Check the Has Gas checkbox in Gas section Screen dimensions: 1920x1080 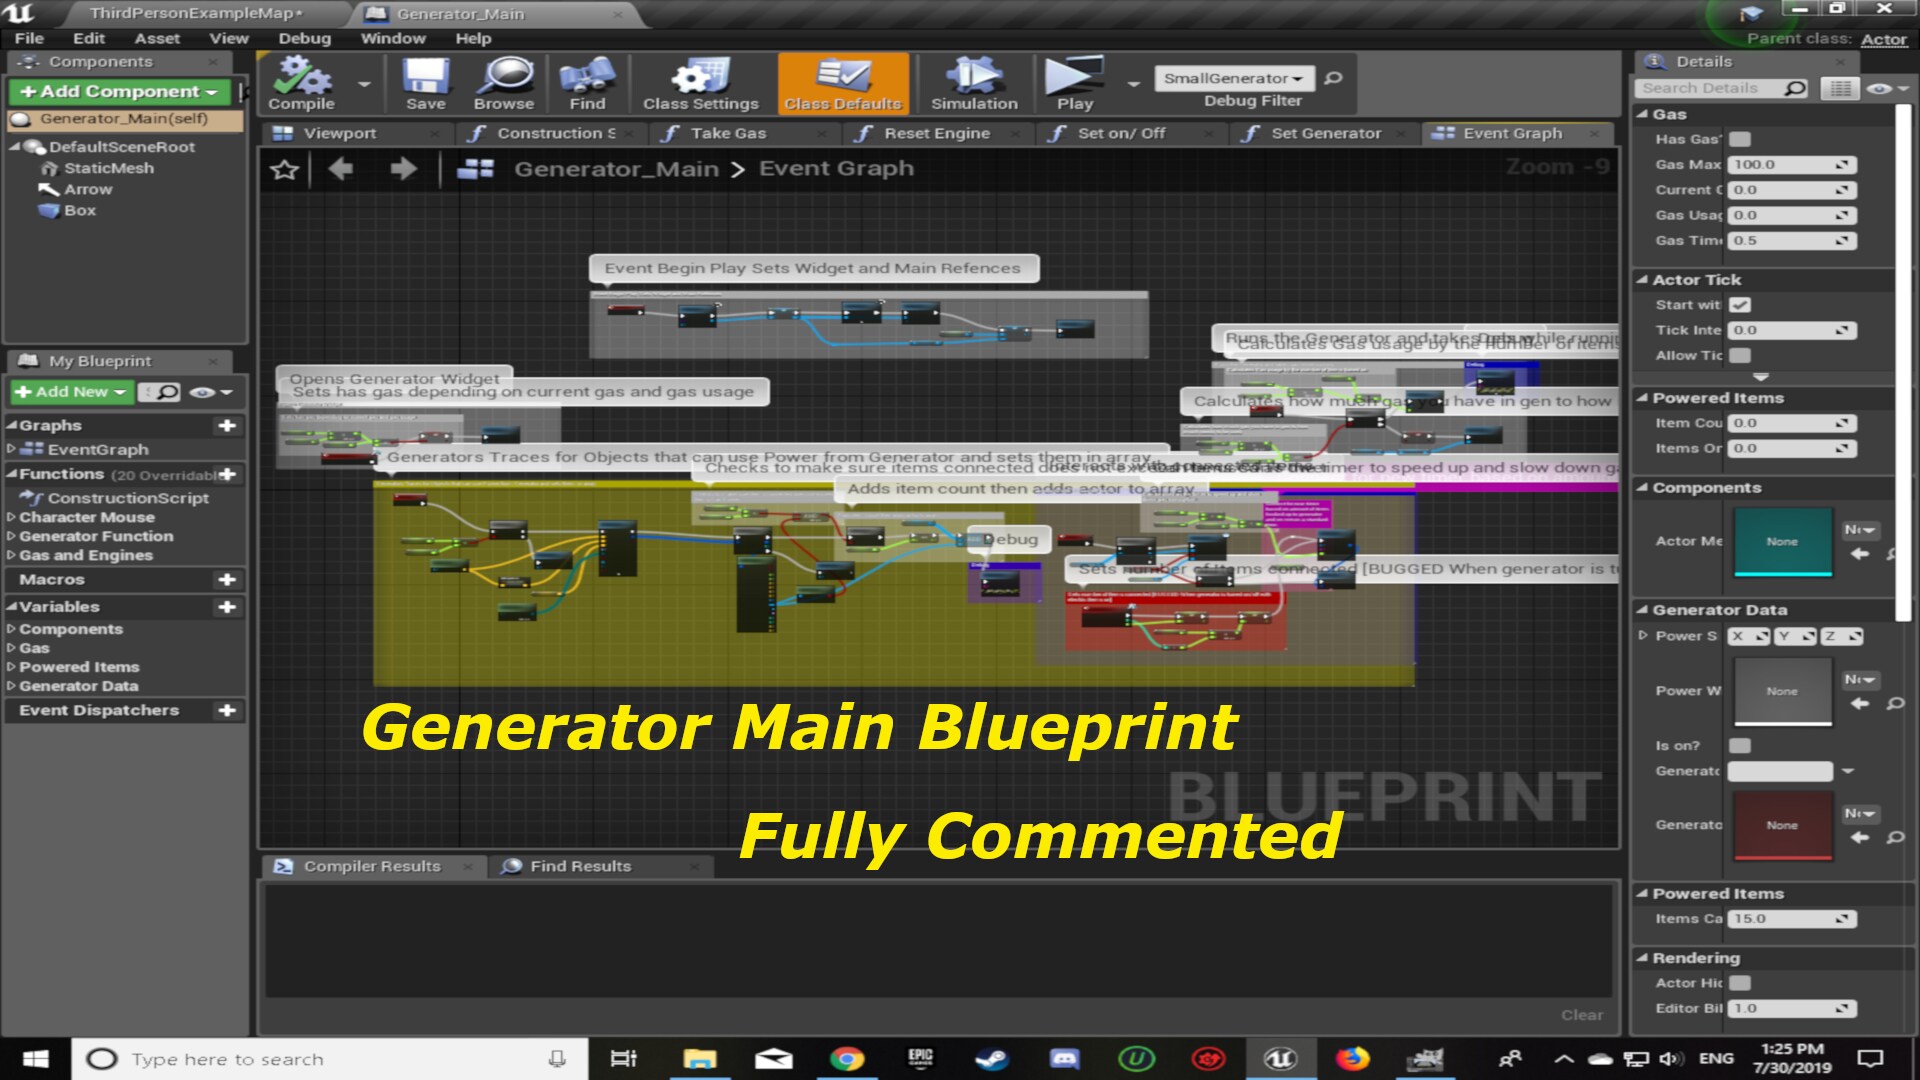pyautogui.click(x=1742, y=139)
